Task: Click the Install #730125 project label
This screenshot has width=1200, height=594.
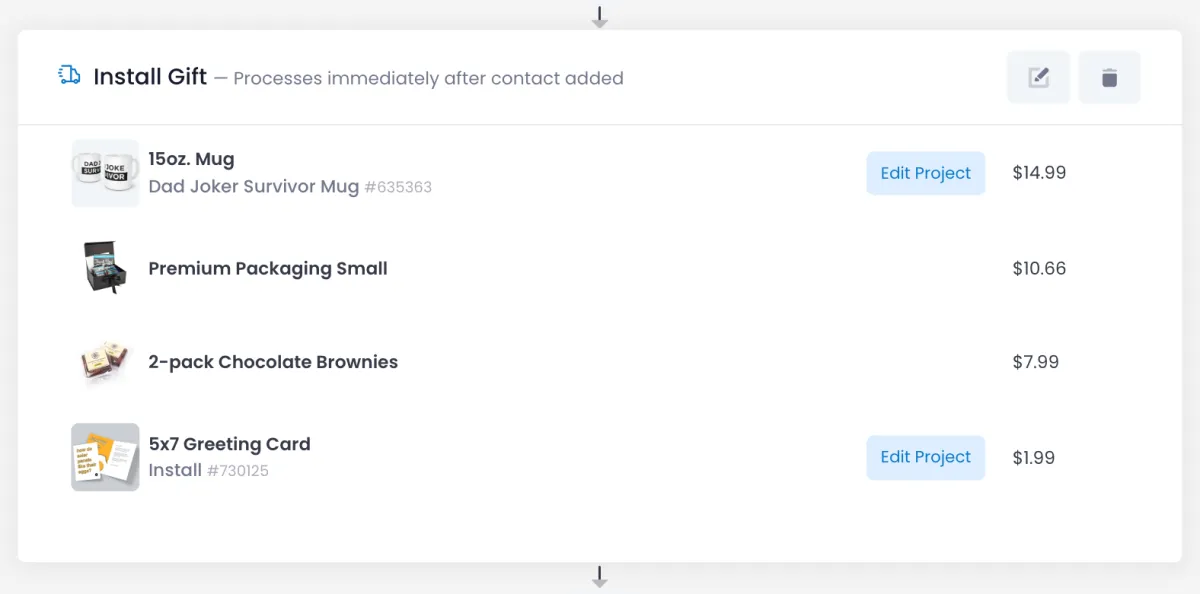Action: [x=208, y=470]
